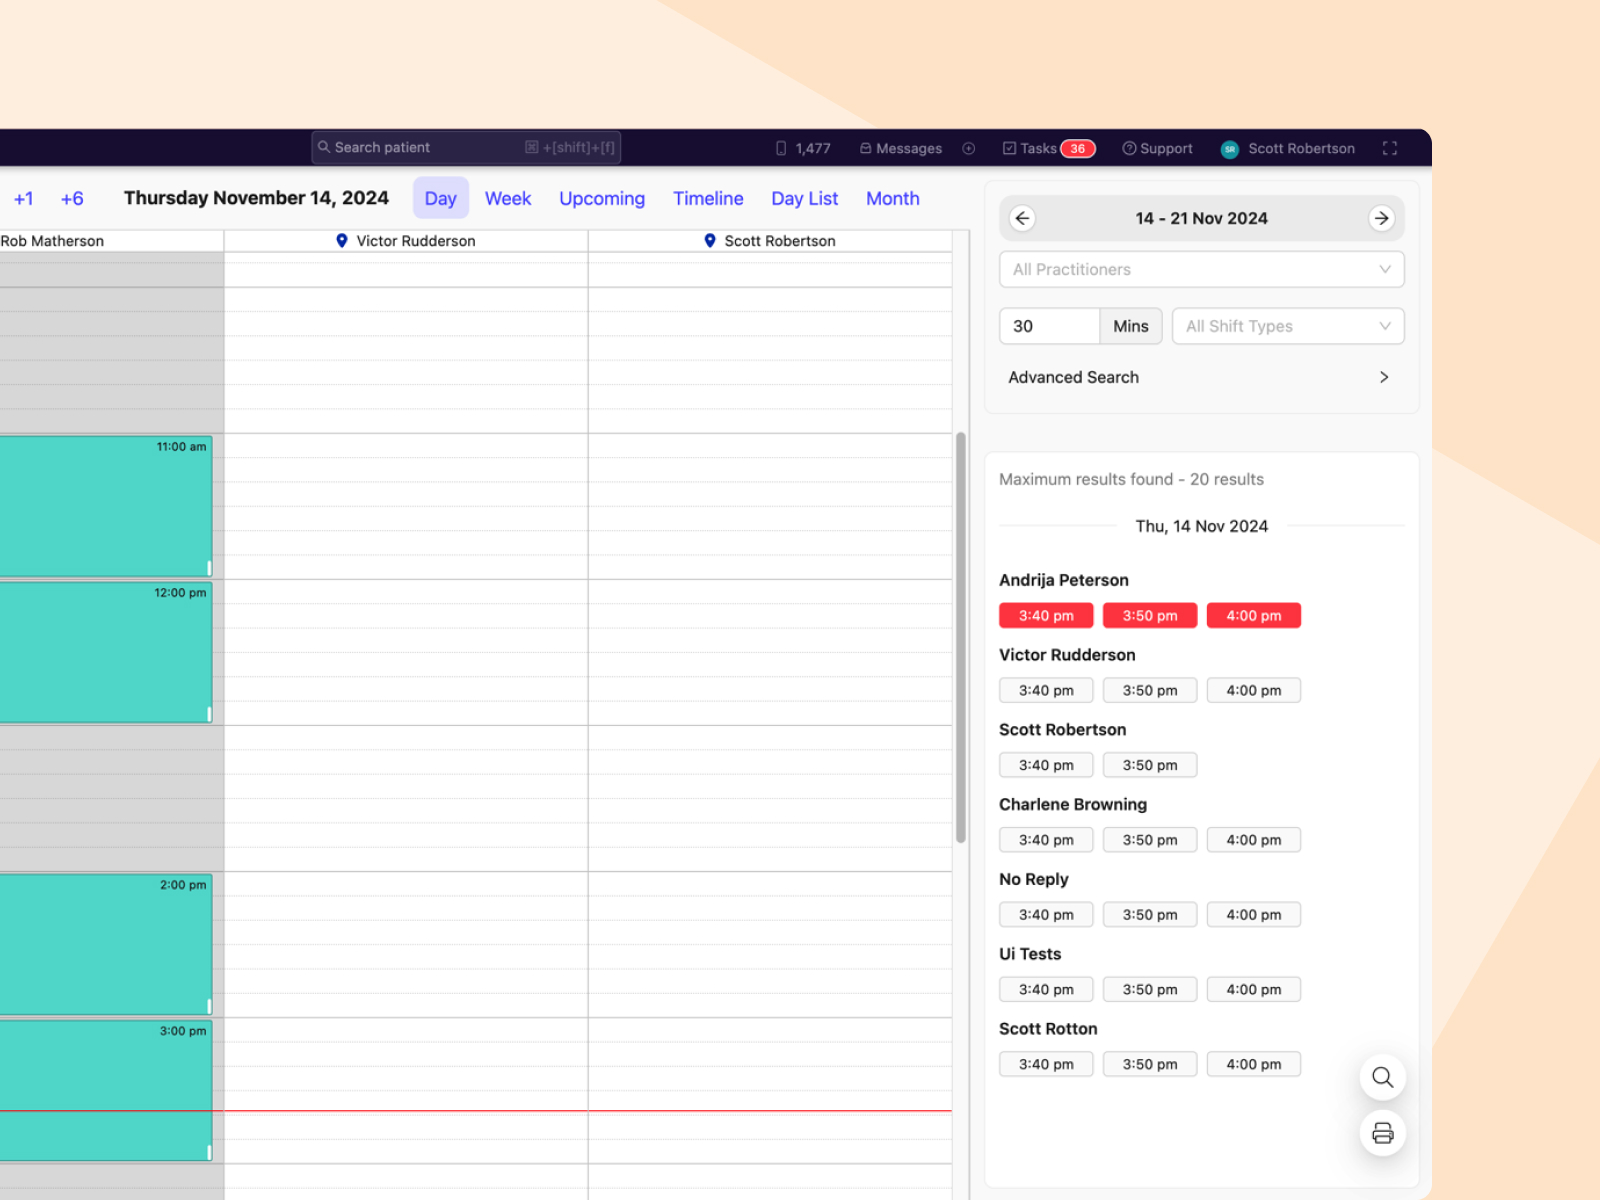
Task: Switch to the Timeline tab
Action: 708,198
